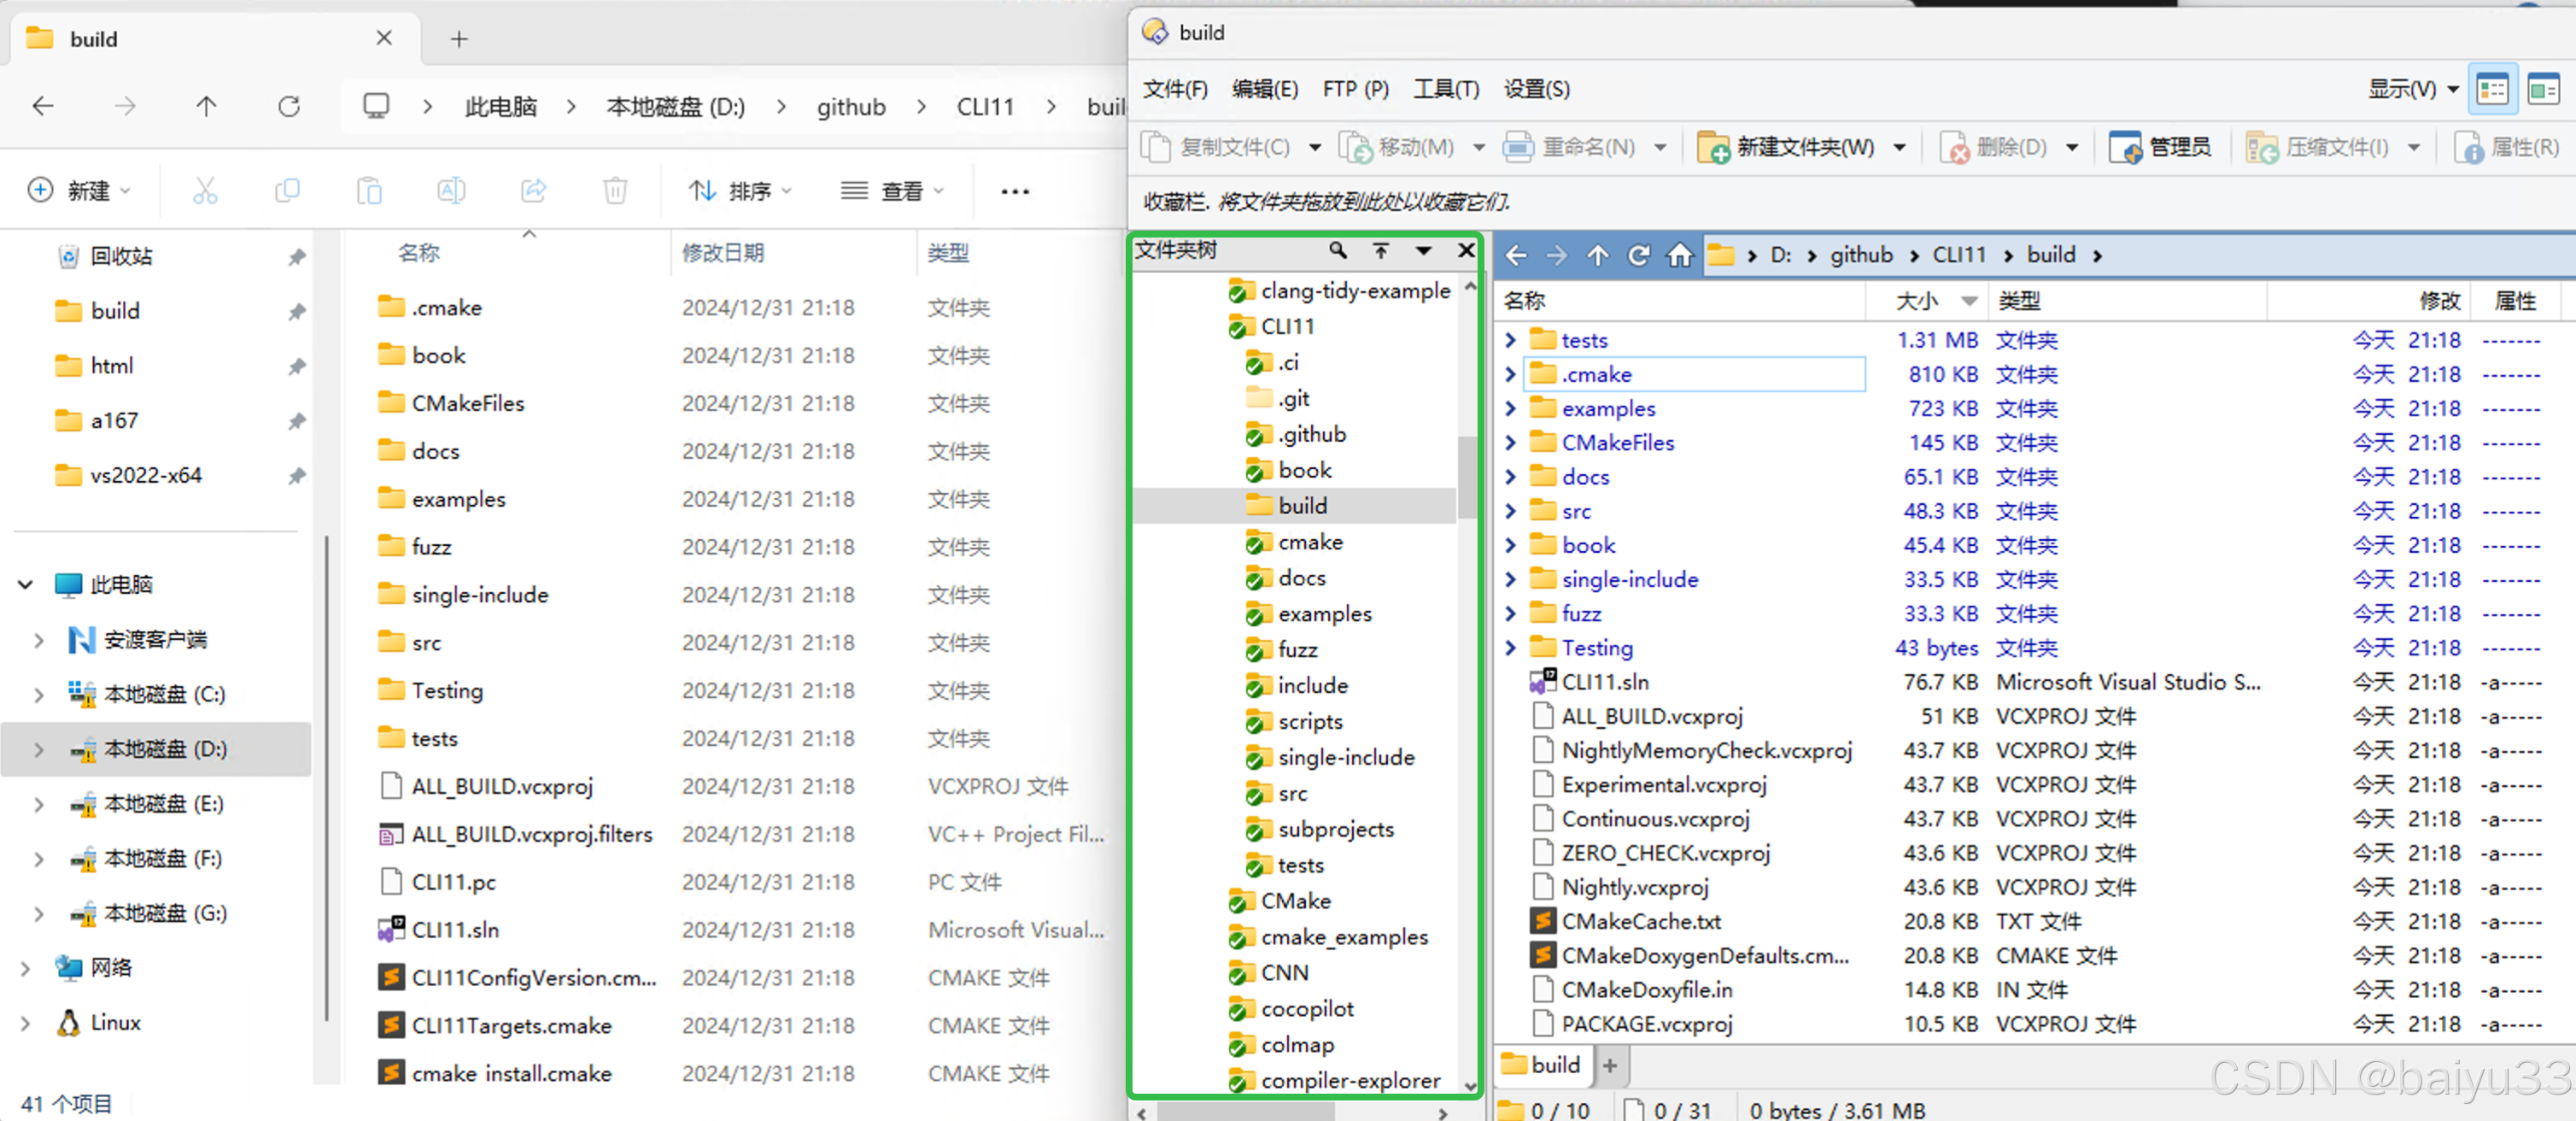Open the 工具(T) menu

[x=1445, y=89]
